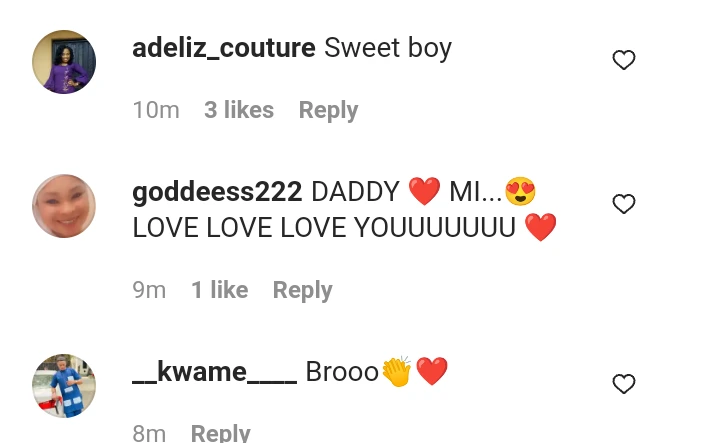Click the 'Brooo' comment text

pyautogui.click(x=342, y=372)
